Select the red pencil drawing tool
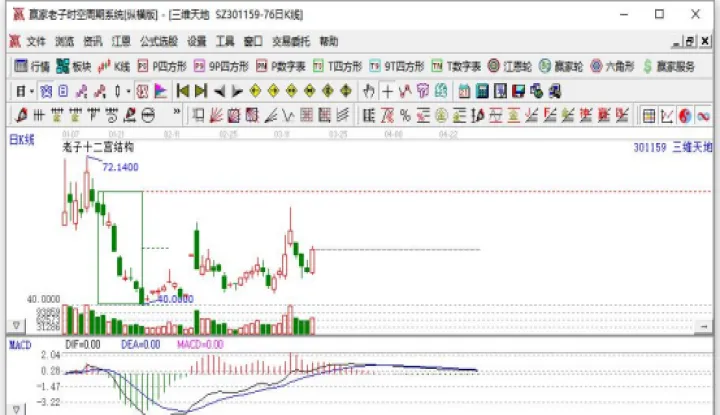The image size is (720, 415). [21, 115]
